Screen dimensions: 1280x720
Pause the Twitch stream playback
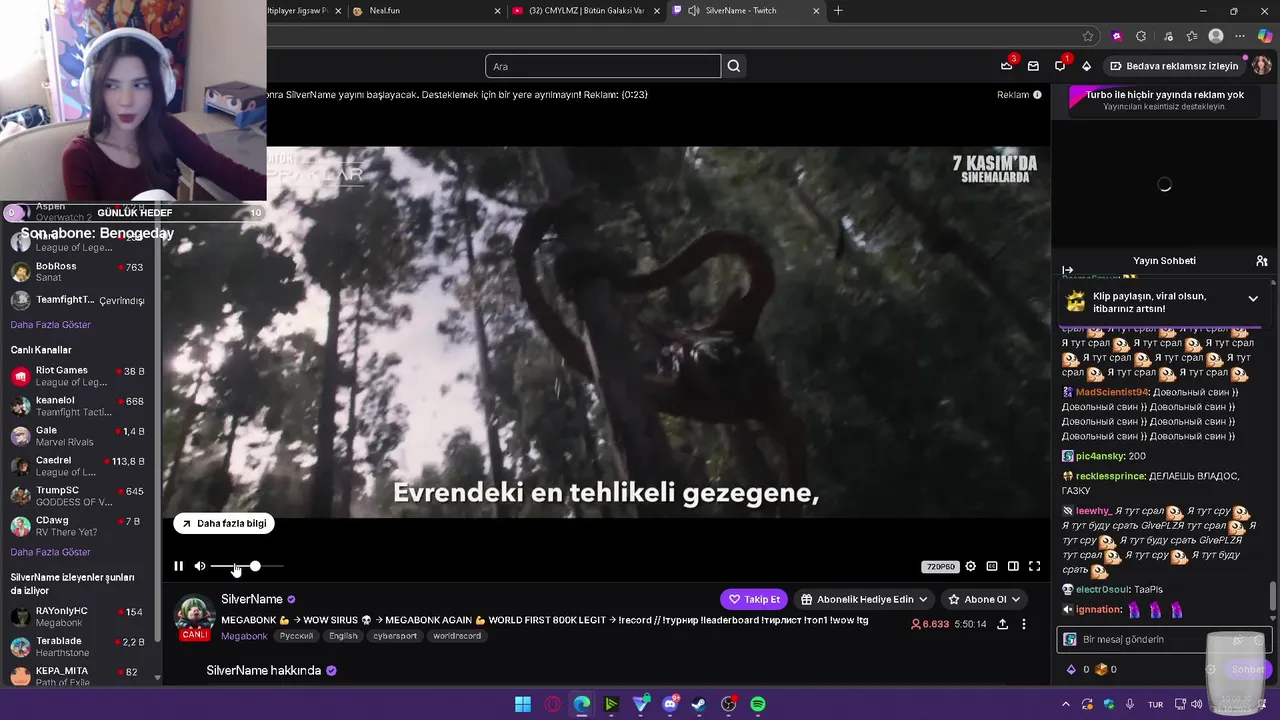tap(178, 566)
